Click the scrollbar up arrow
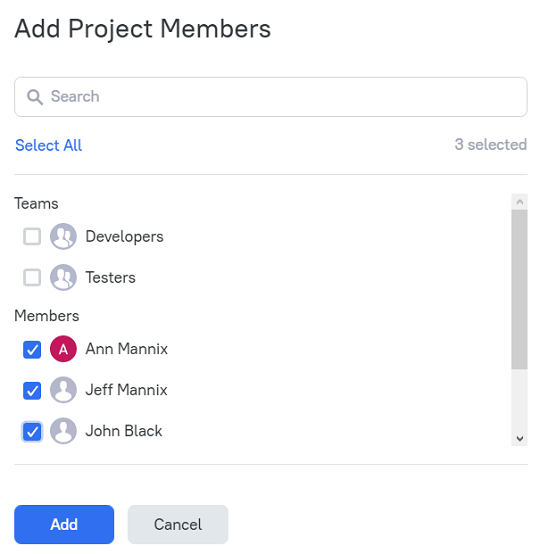 click(x=520, y=202)
